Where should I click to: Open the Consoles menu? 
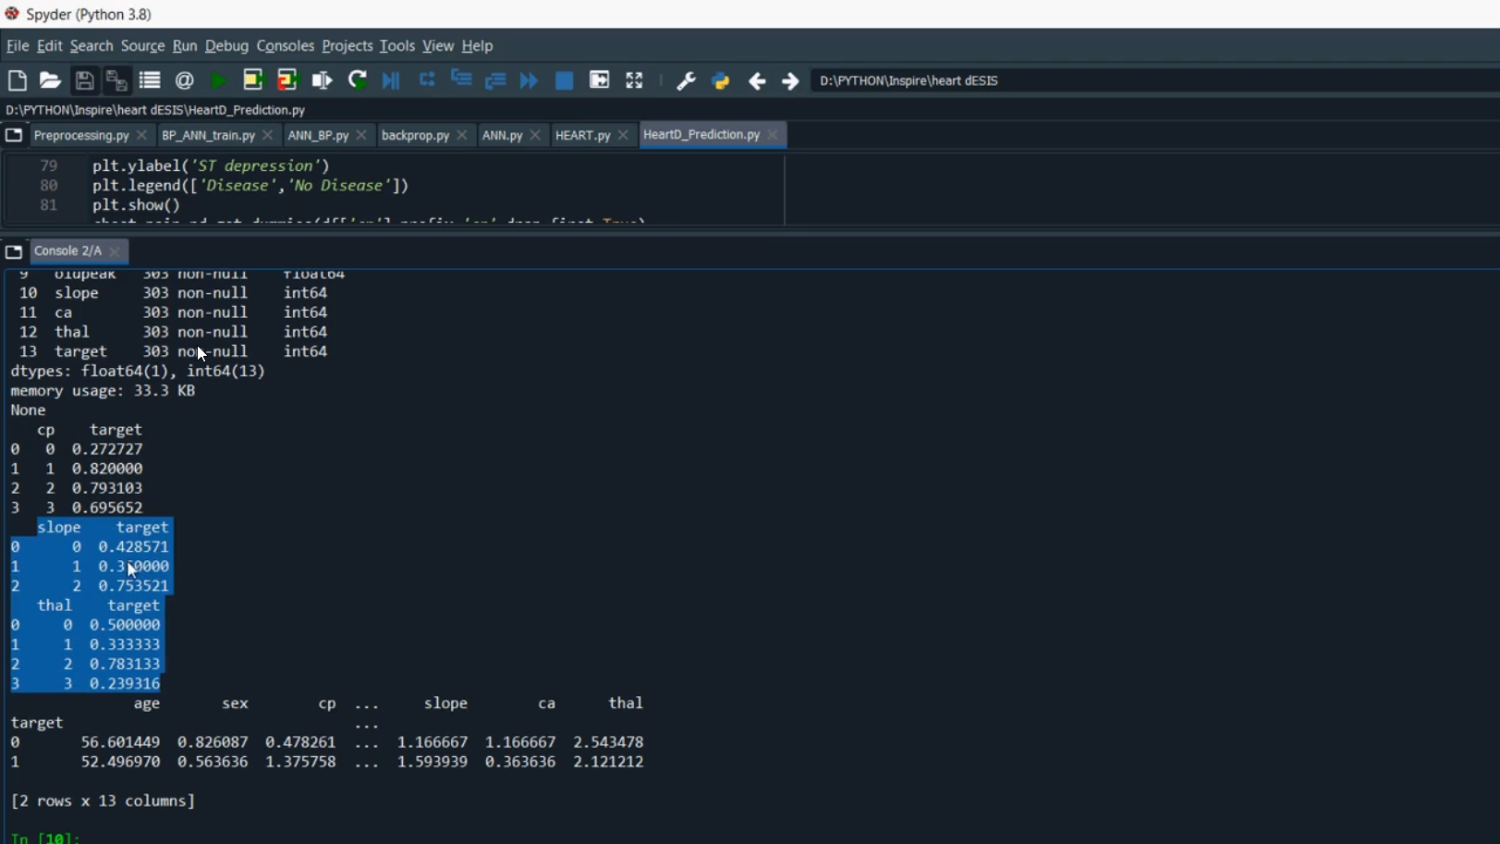pos(285,46)
